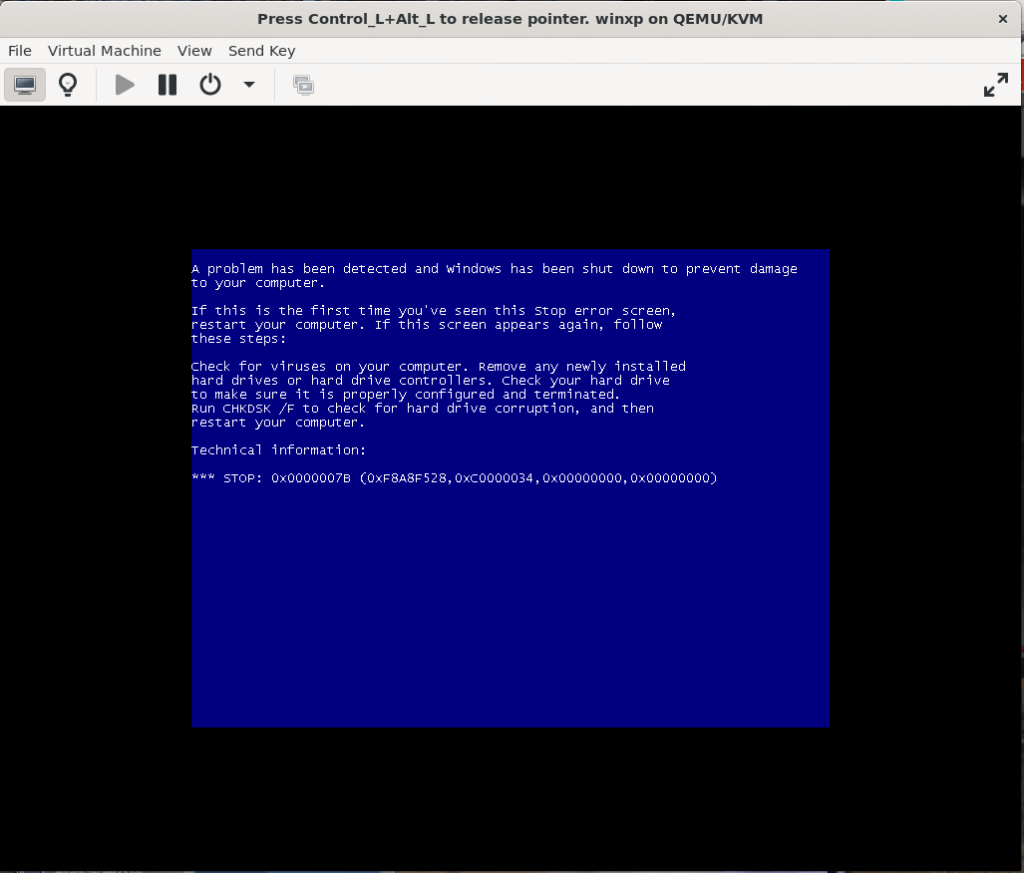Click the 'these steps:' line
The height and width of the screenshot is (873, 1024).
(x=238, y=339)
